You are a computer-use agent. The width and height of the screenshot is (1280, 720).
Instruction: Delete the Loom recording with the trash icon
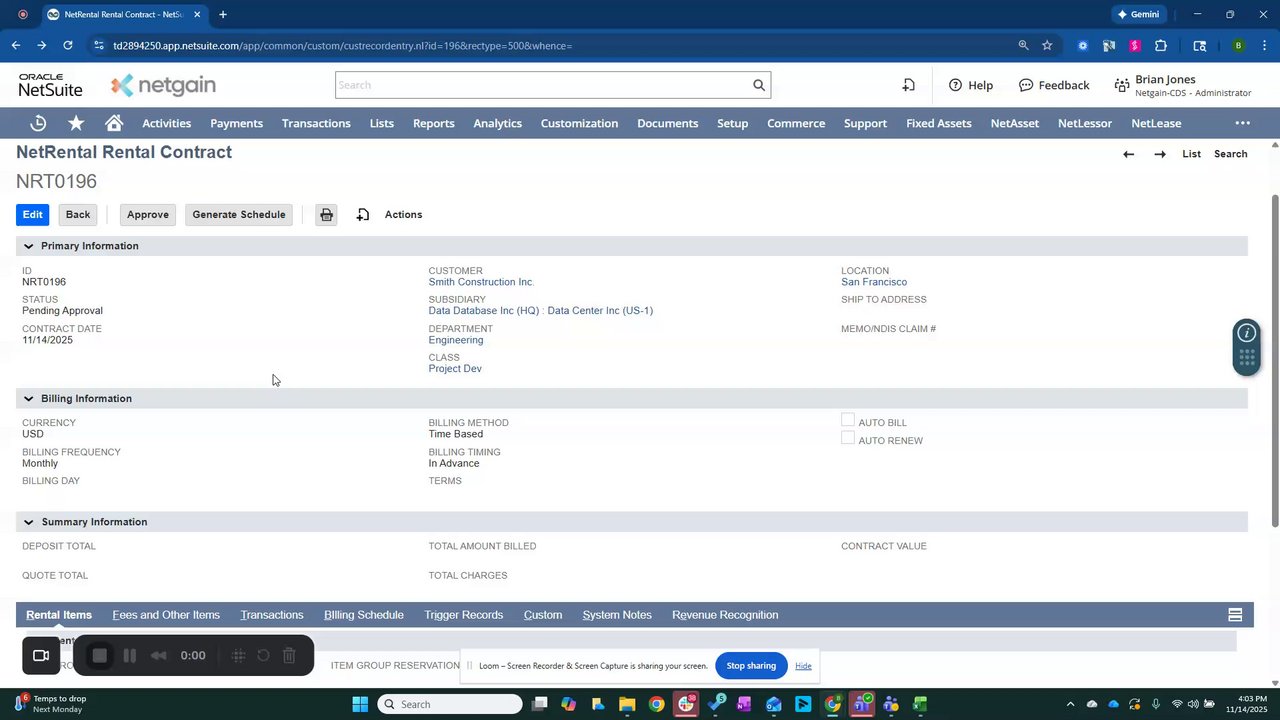point(289,656)
